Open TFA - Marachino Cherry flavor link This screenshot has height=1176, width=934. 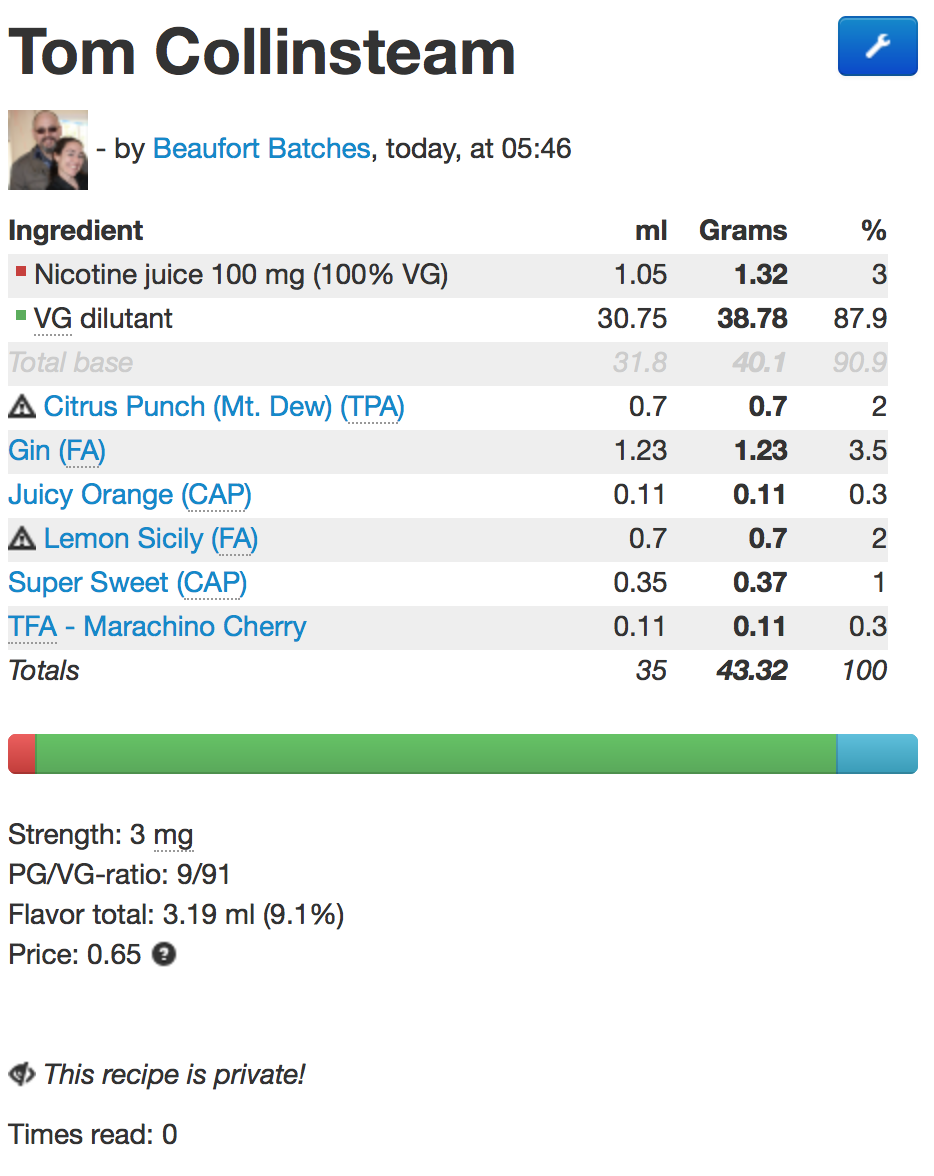pyautogui.click(x=157, y=627)
